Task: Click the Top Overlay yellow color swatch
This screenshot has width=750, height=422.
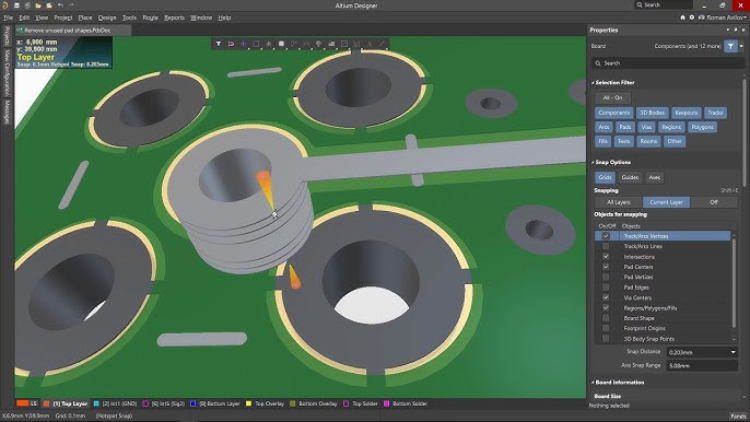Action: [249, 403]
